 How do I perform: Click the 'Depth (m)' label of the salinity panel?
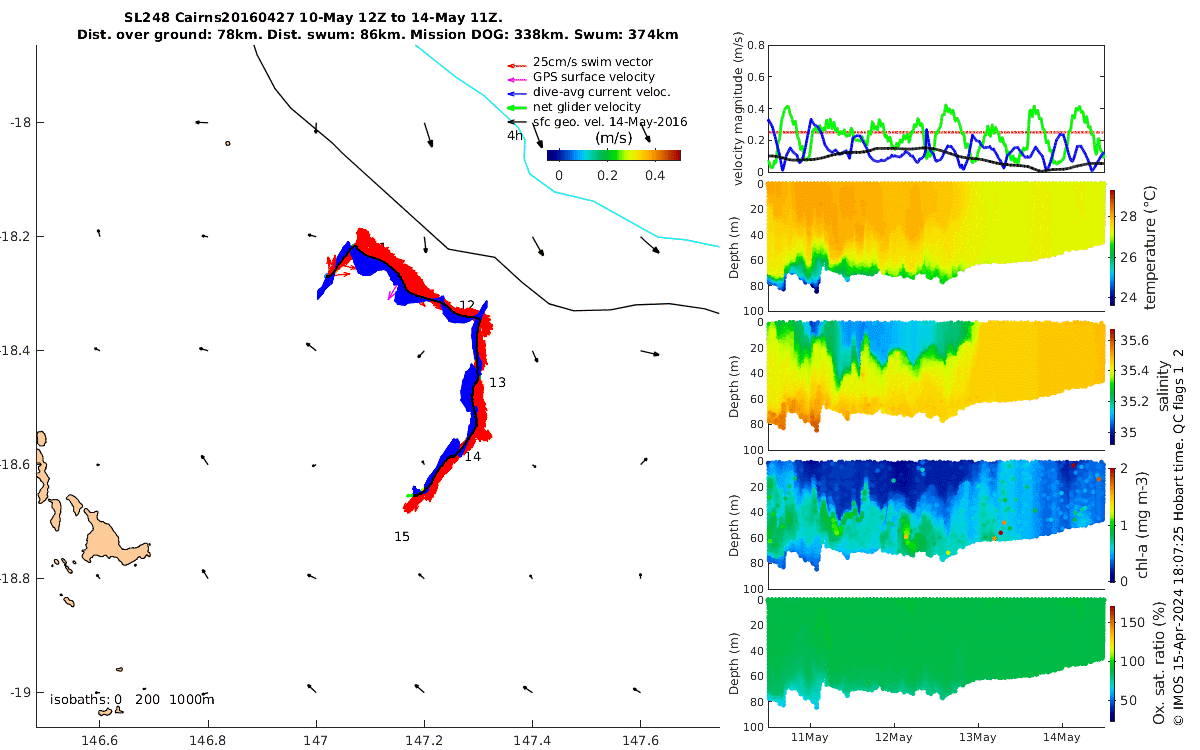click(x=736, y=387)
